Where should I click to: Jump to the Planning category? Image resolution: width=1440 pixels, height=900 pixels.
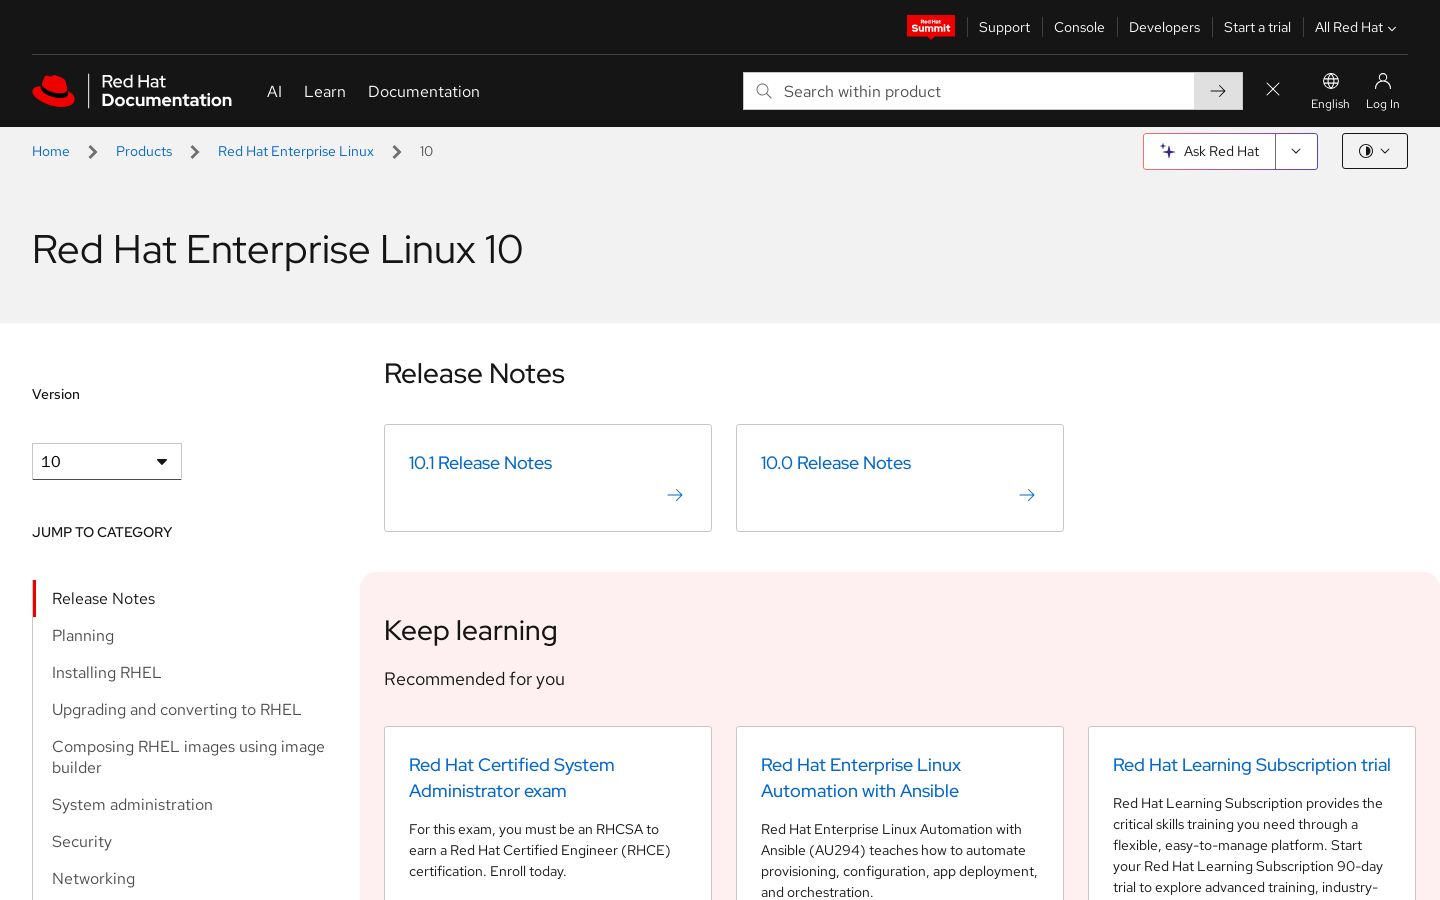pos(83,635)
